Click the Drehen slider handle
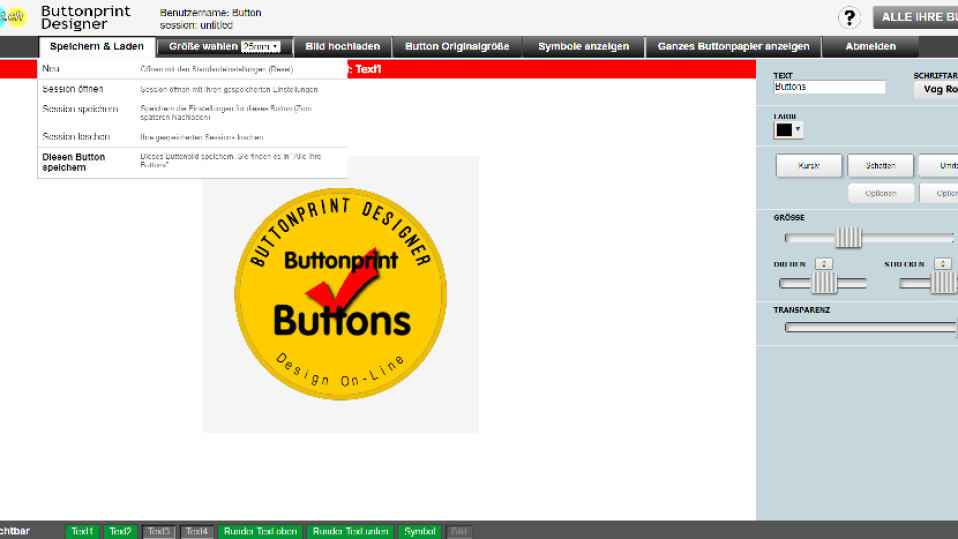This screenshot has width=958, height=539. [824, 284]
